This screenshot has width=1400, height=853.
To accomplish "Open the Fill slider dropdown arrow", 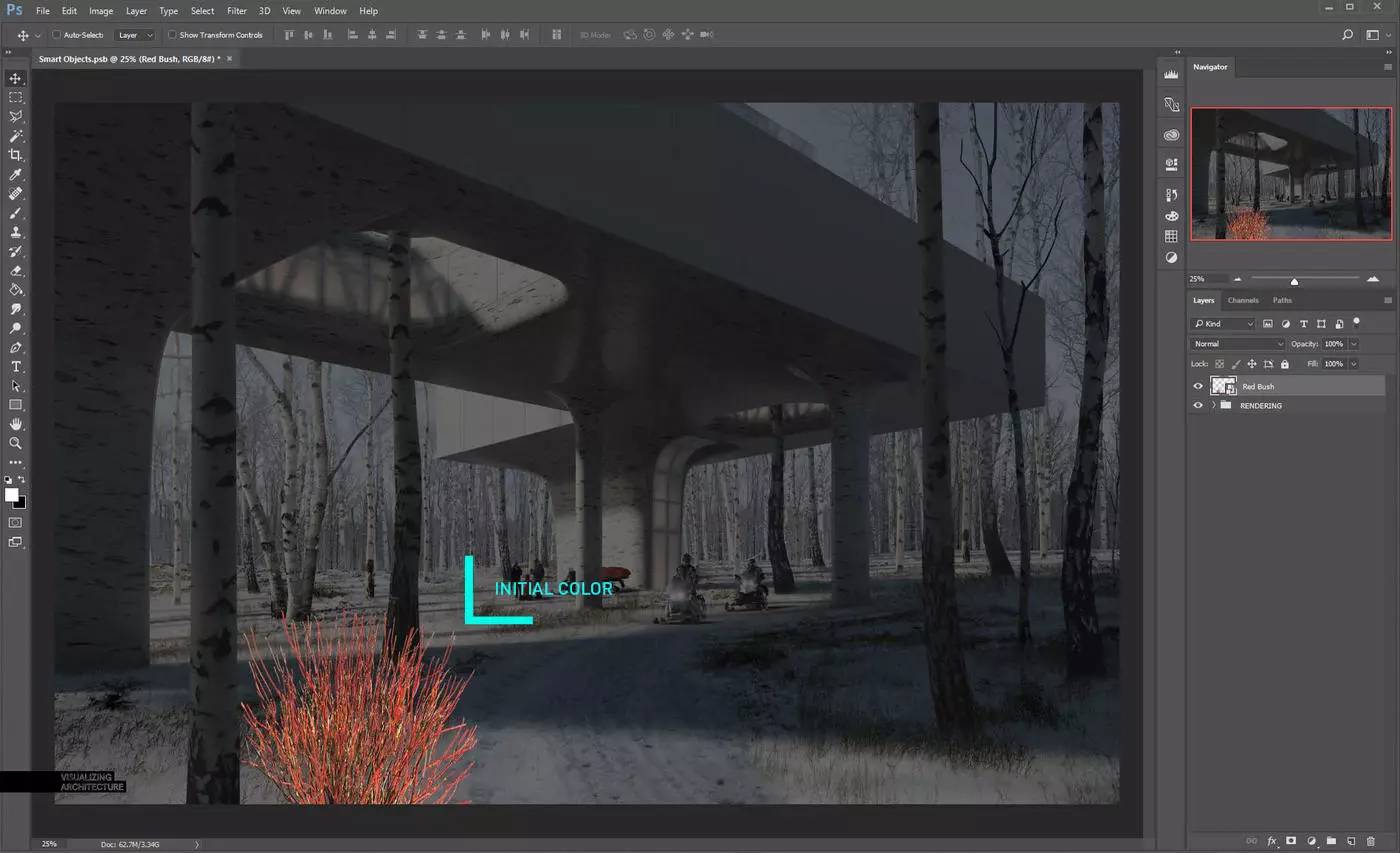I will coord(1354,364).
